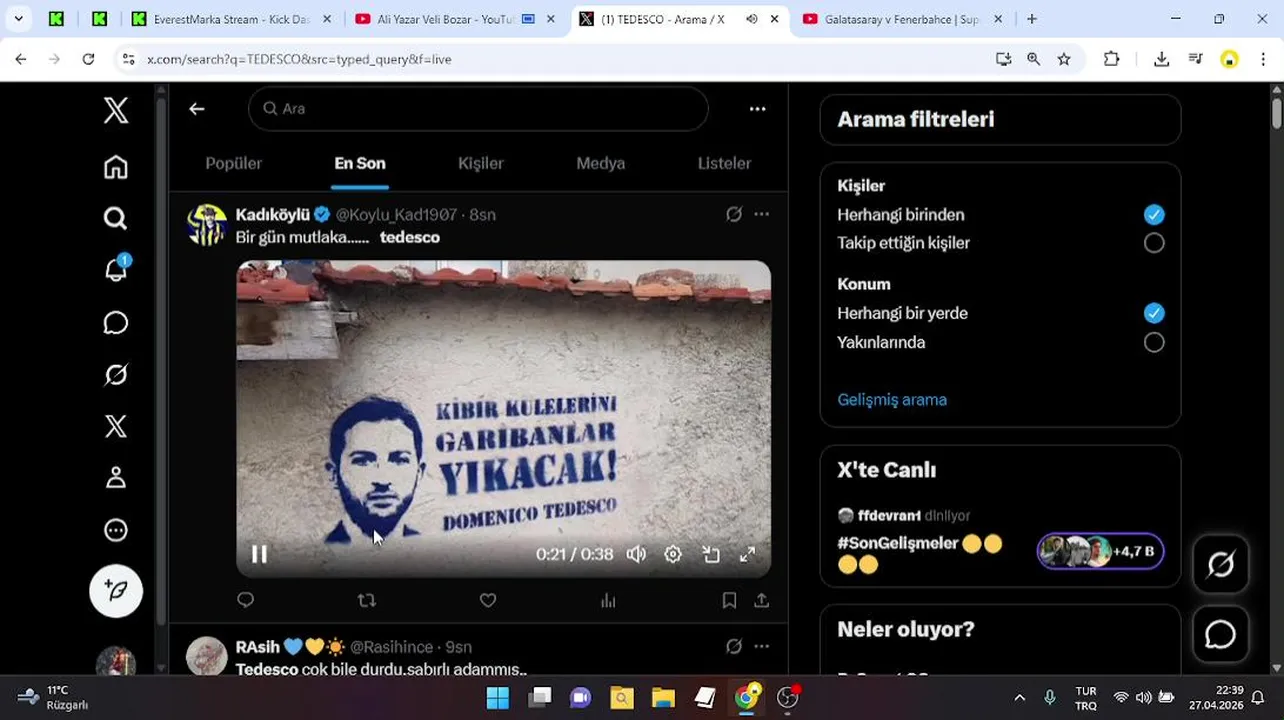Reply to Kadıköylü's post
Screen dimensions: 1284x720
pos(246,600)
